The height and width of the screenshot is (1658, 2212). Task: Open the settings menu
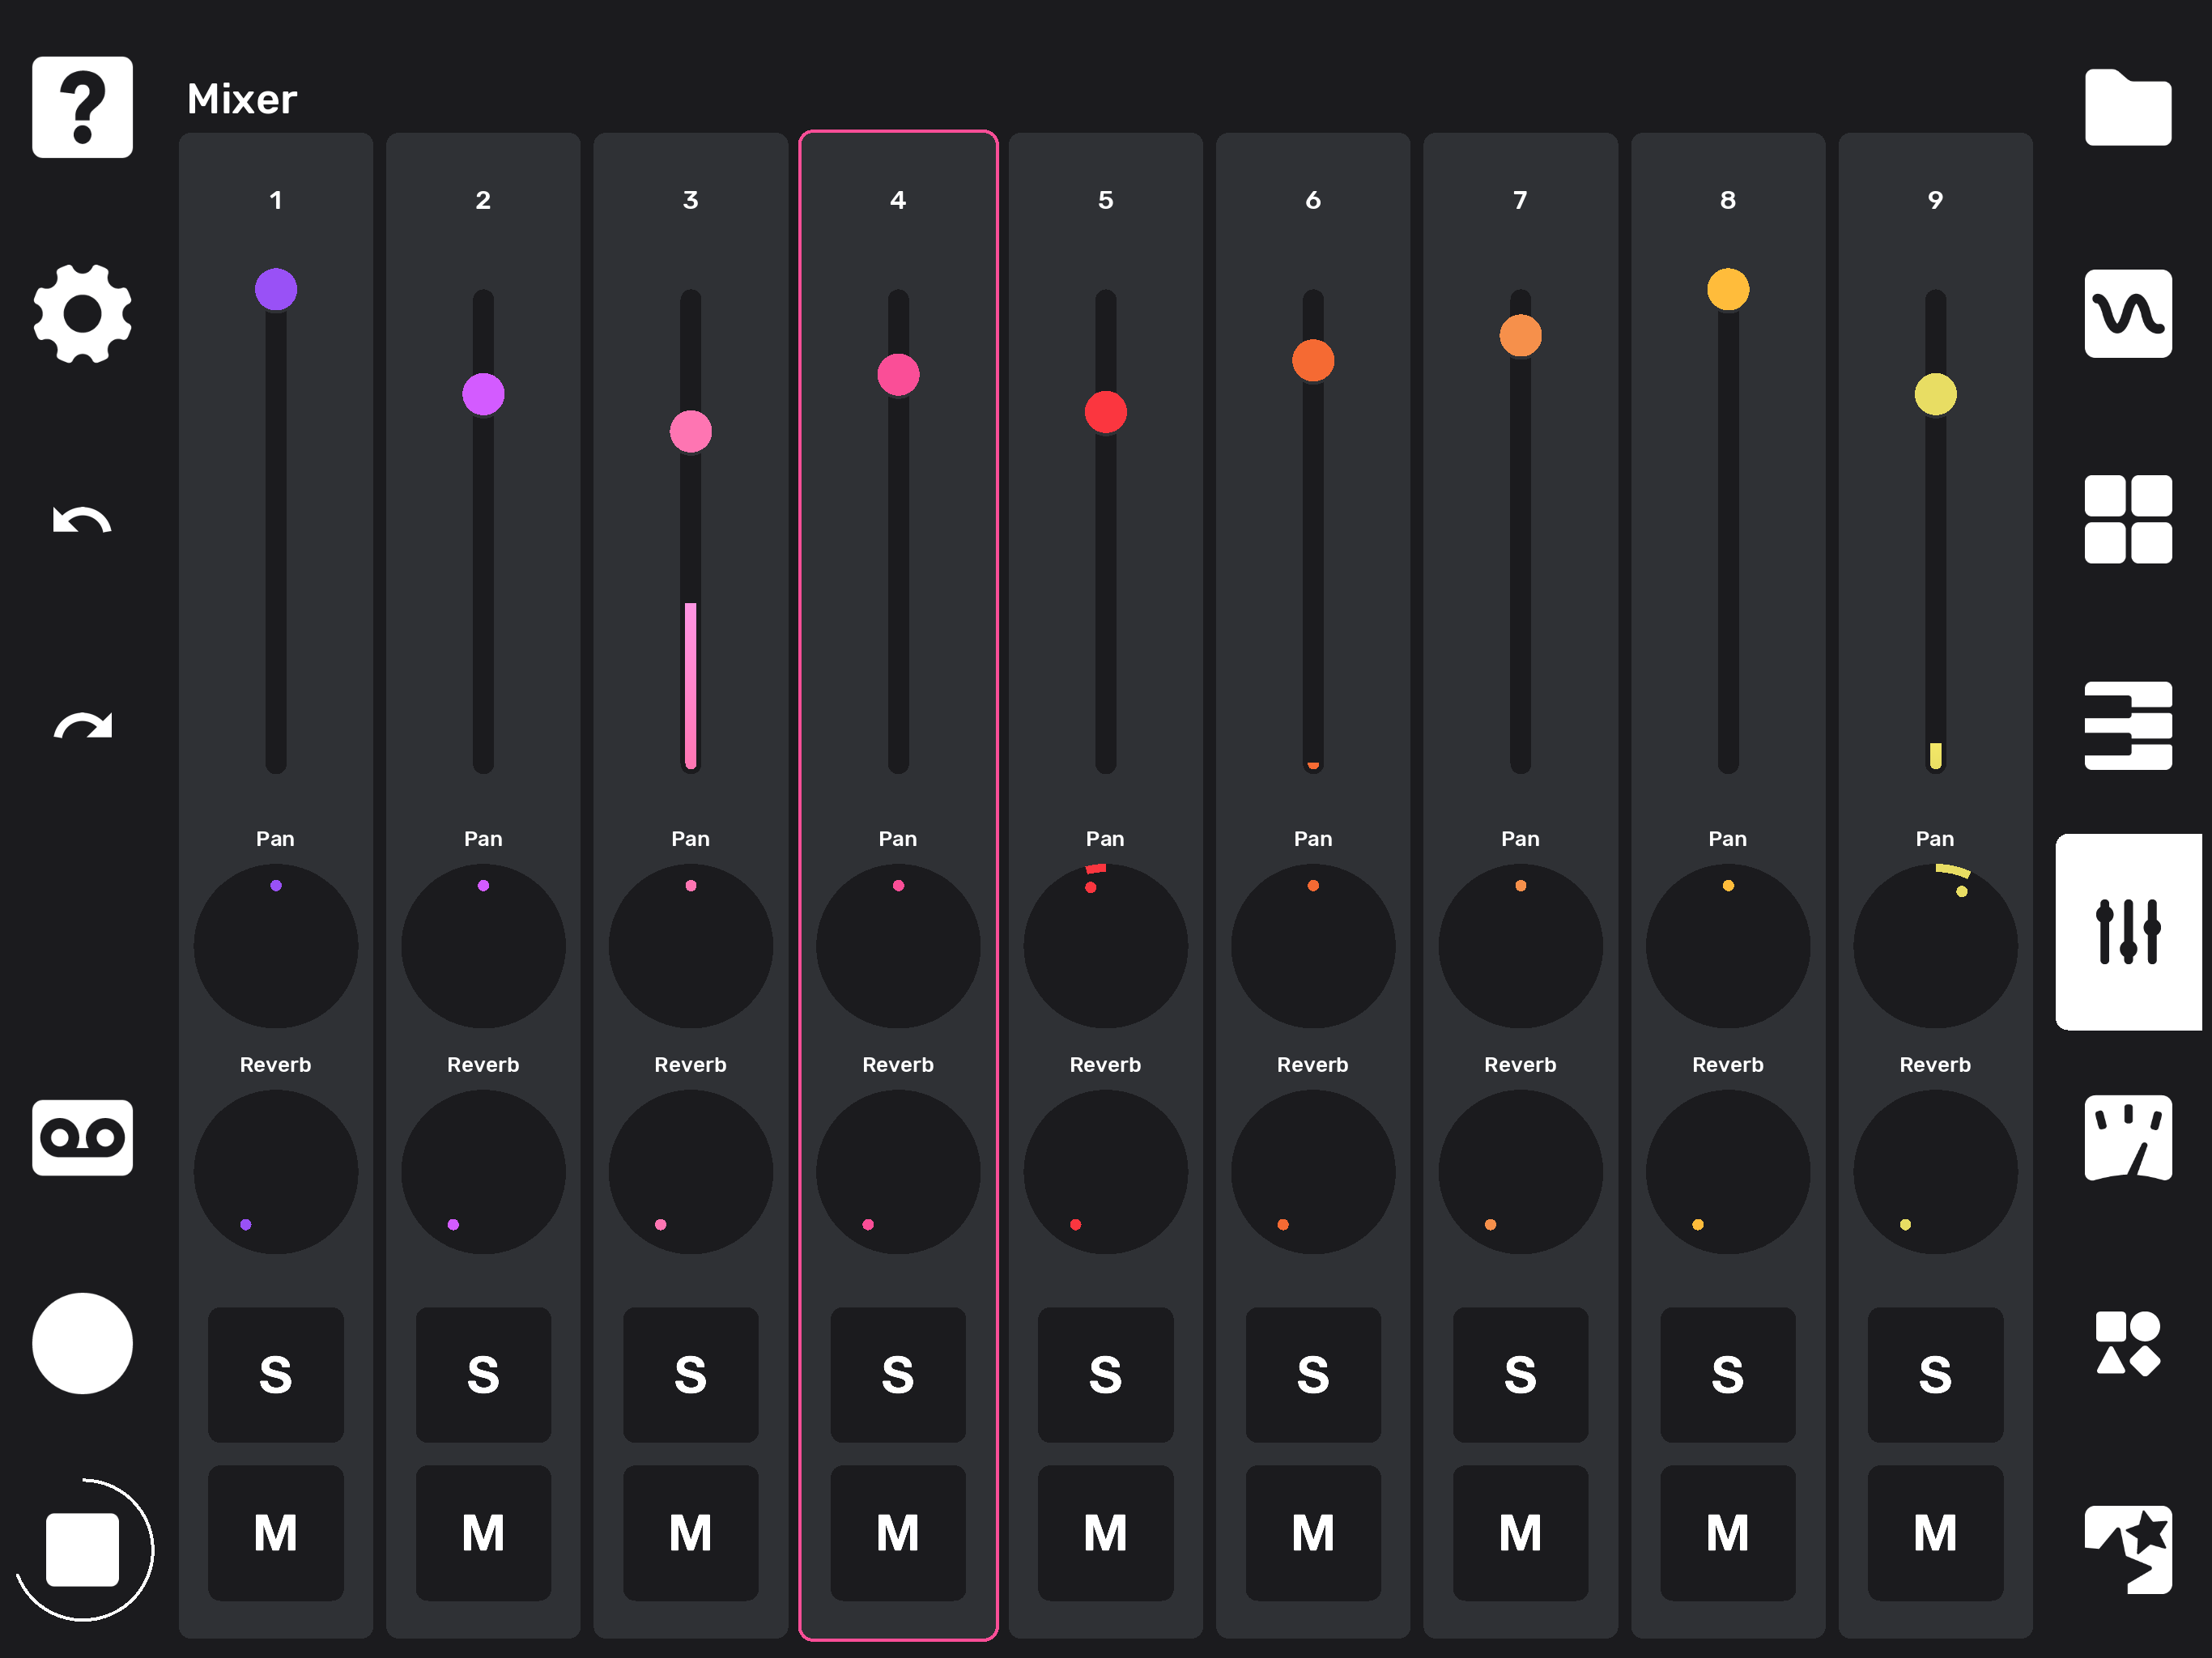click(82, 315)
